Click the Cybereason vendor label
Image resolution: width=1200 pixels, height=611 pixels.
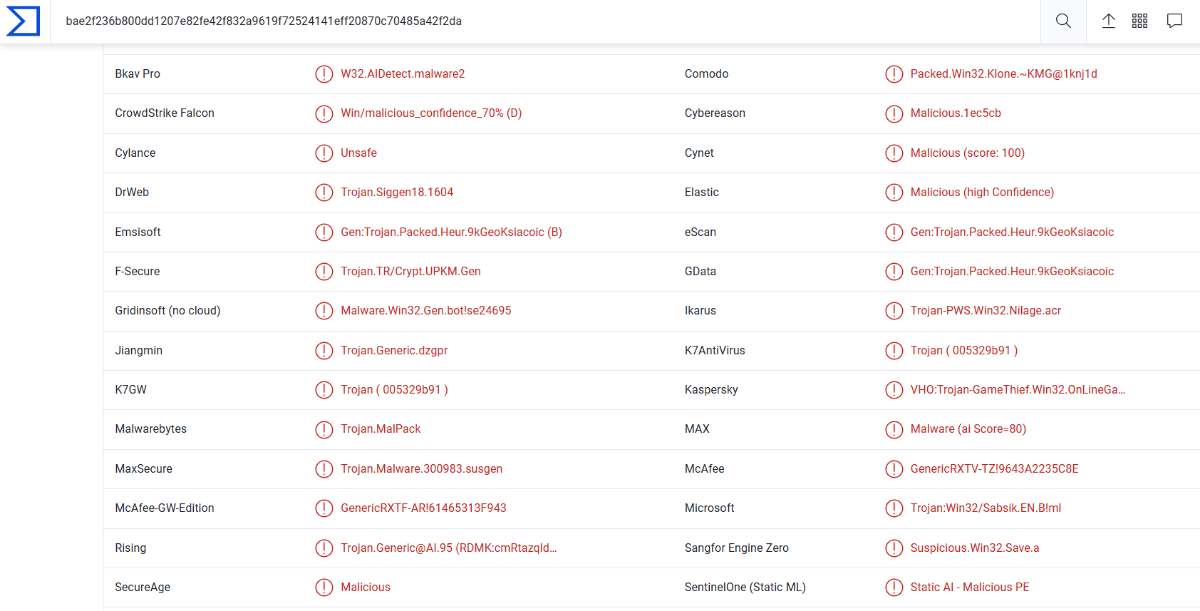point(715,113)
